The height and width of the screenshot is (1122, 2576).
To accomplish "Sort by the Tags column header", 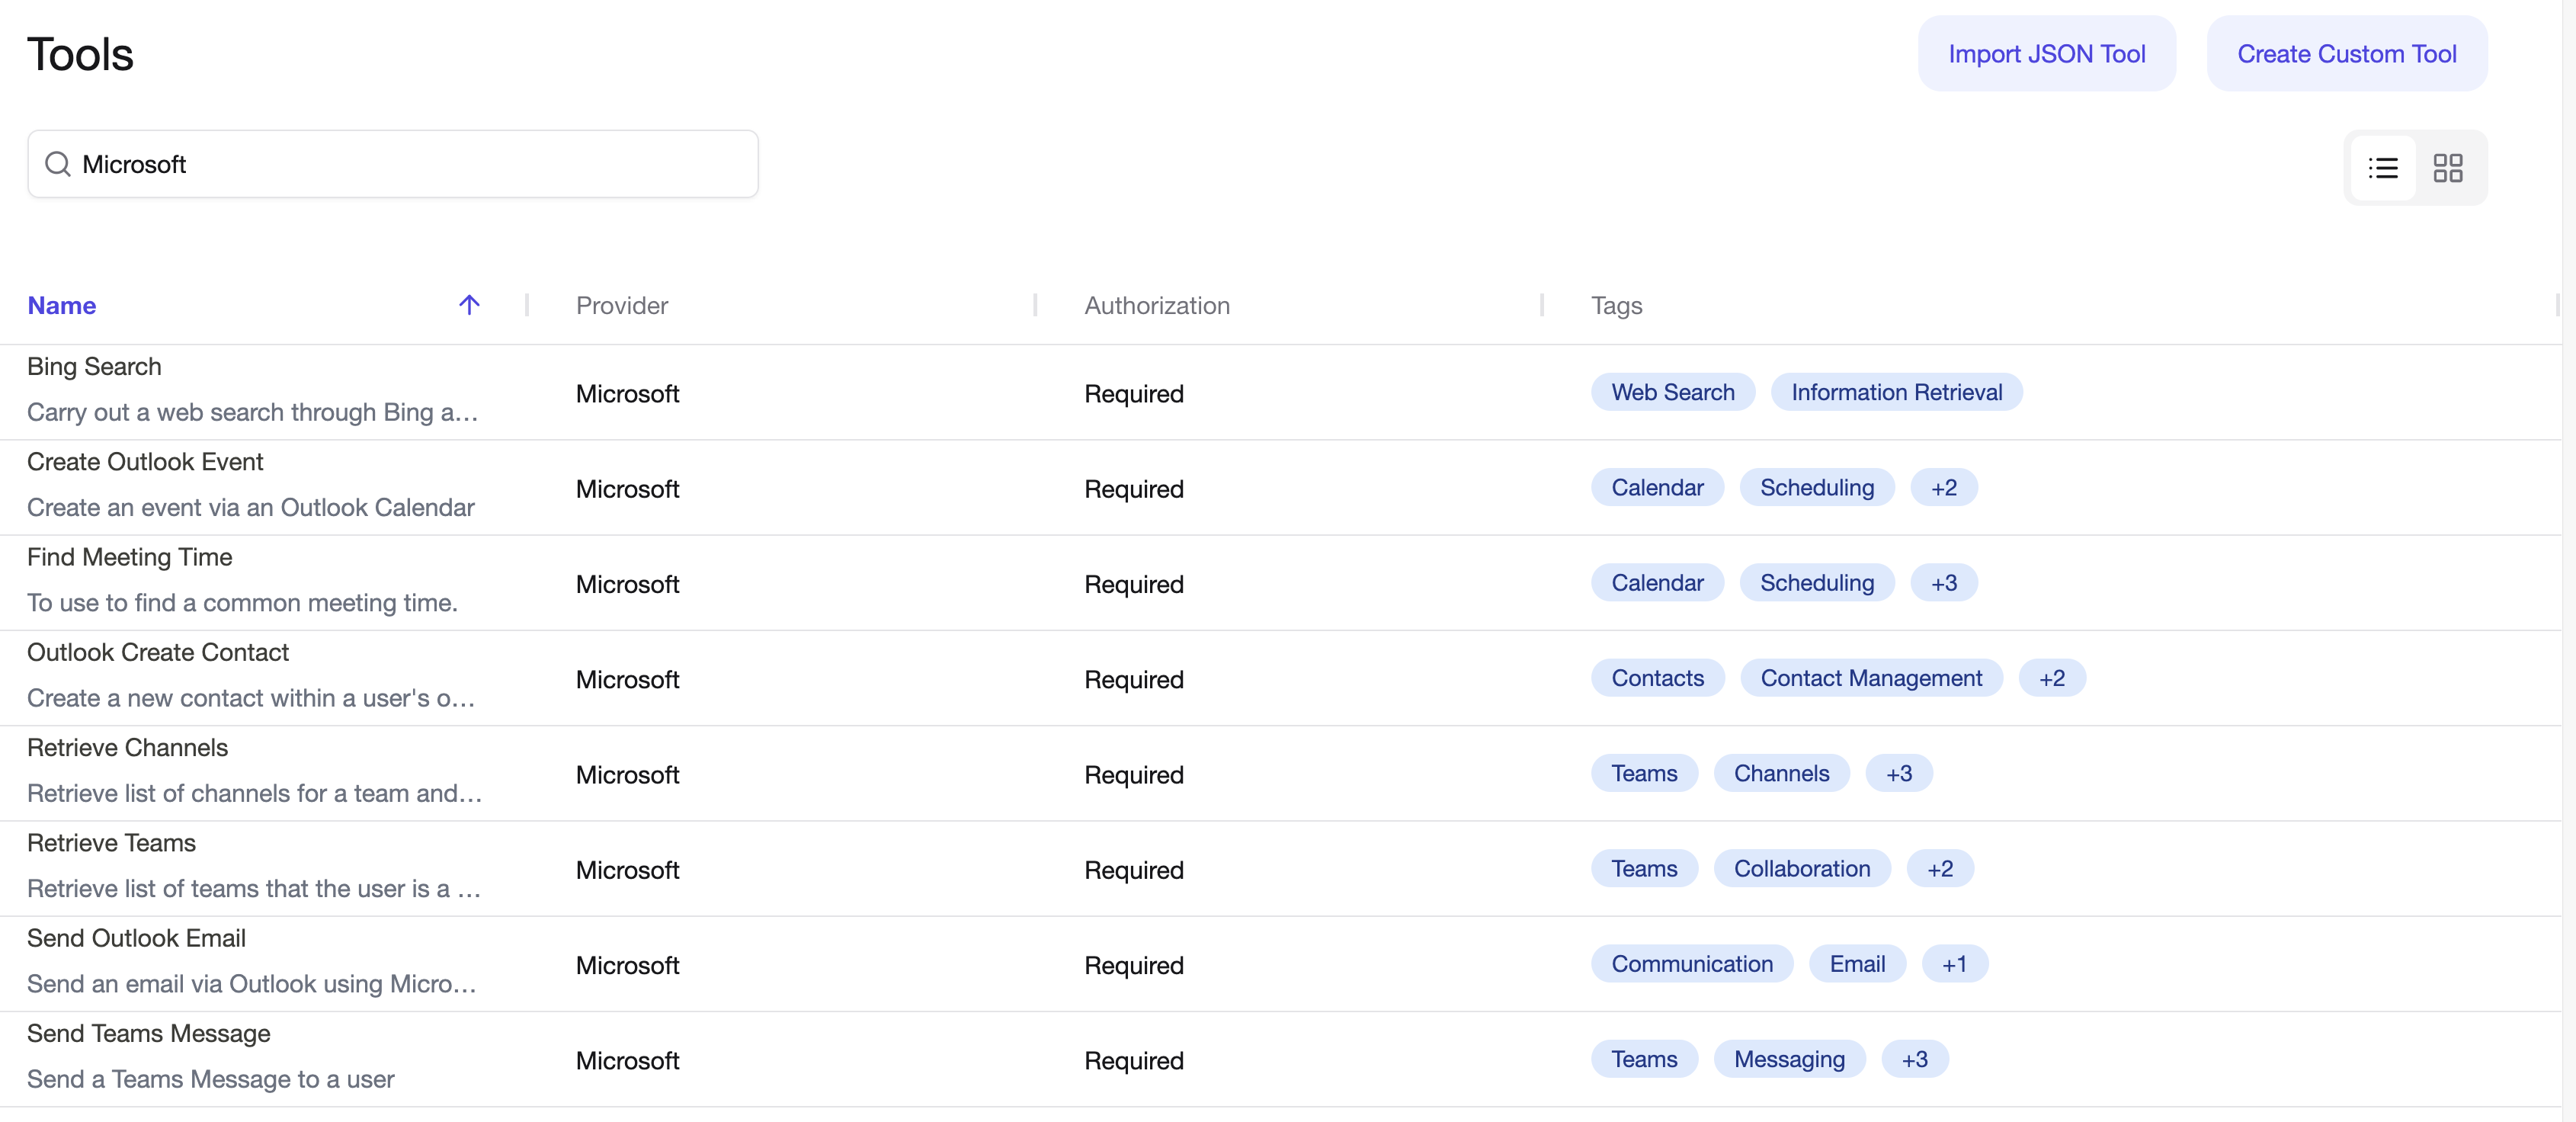I will coord(1616,306).
